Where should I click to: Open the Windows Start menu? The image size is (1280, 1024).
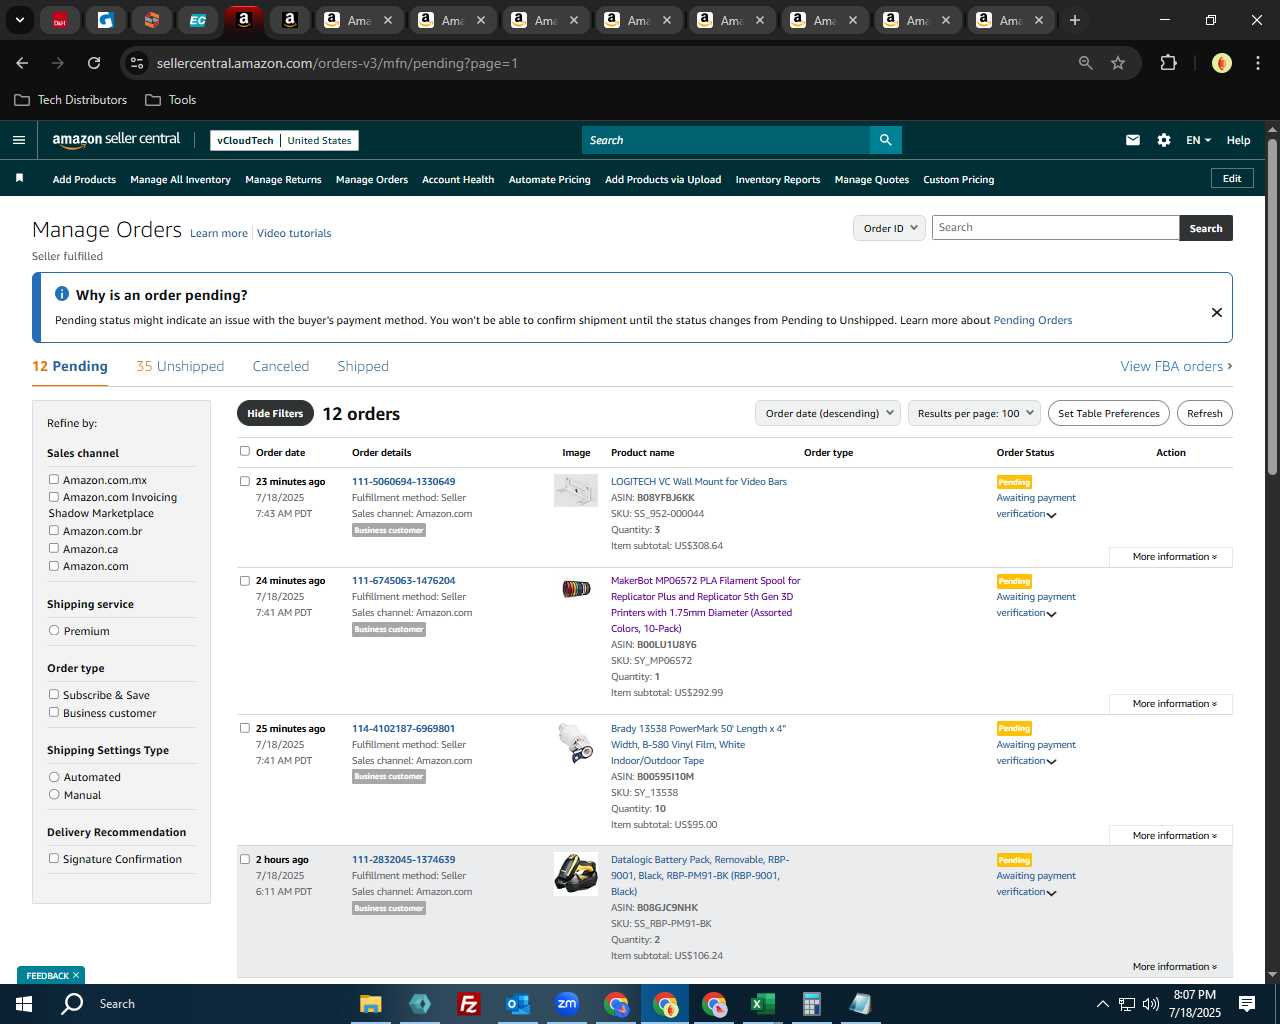pyautogui.click(x=24, y=1003)
